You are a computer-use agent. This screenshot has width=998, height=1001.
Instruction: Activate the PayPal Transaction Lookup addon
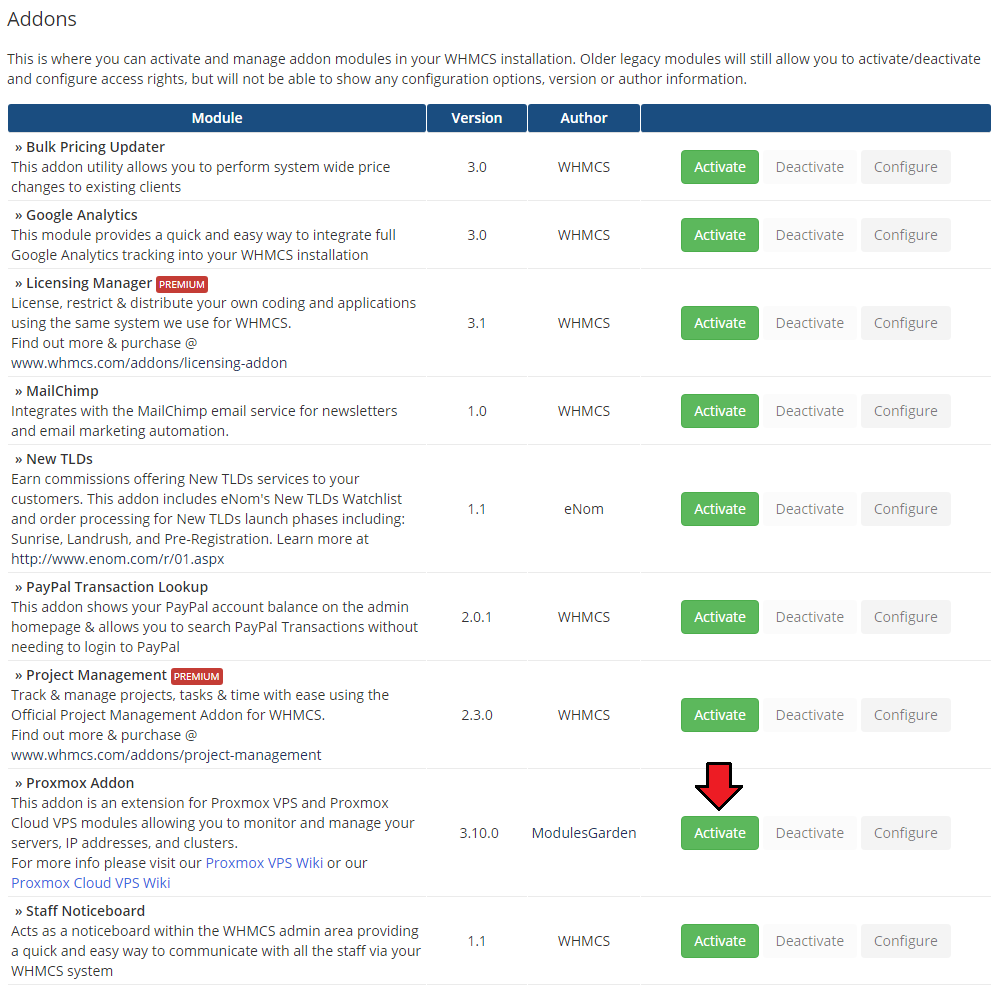719,617
